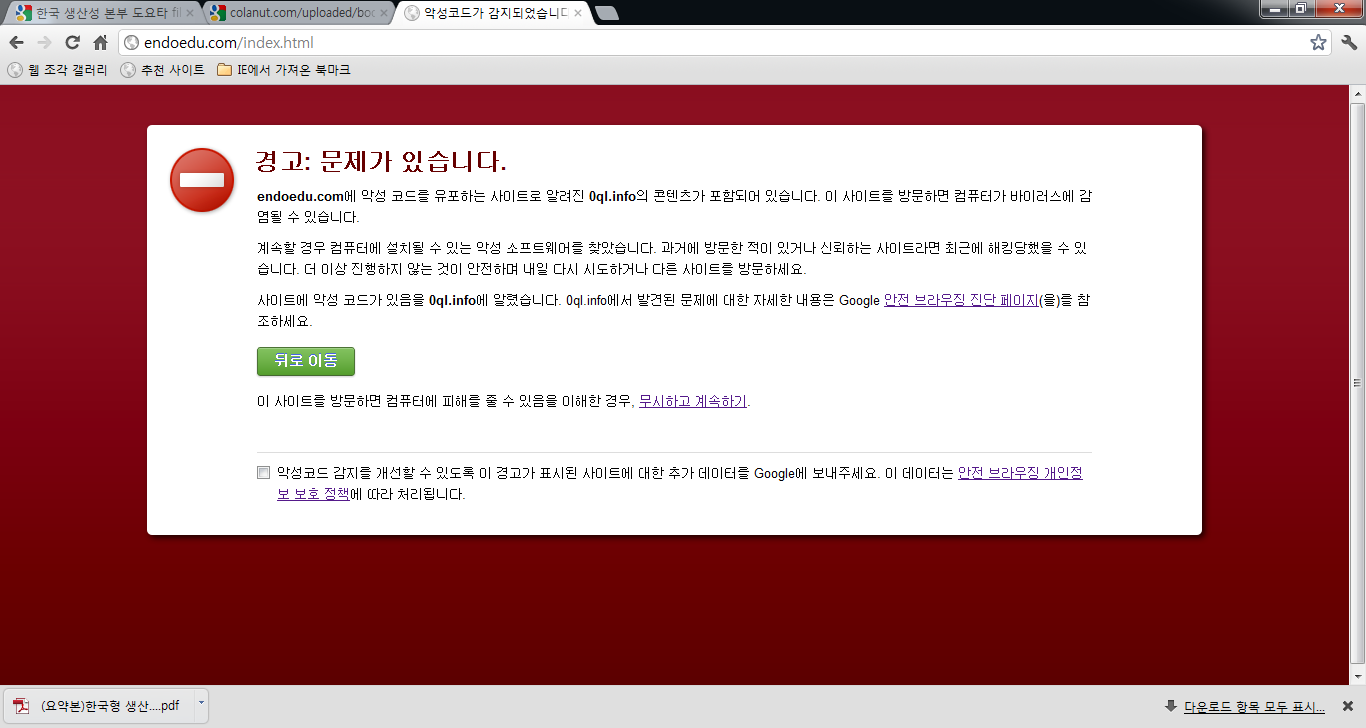
Task: Open the 안전 브라우징 진단 페이지 link
Action: pos(962,300)
